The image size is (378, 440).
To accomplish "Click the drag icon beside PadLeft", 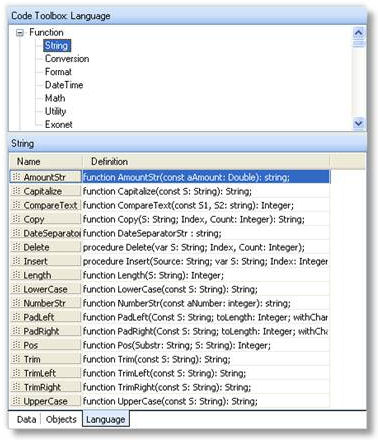I will 16,317.
